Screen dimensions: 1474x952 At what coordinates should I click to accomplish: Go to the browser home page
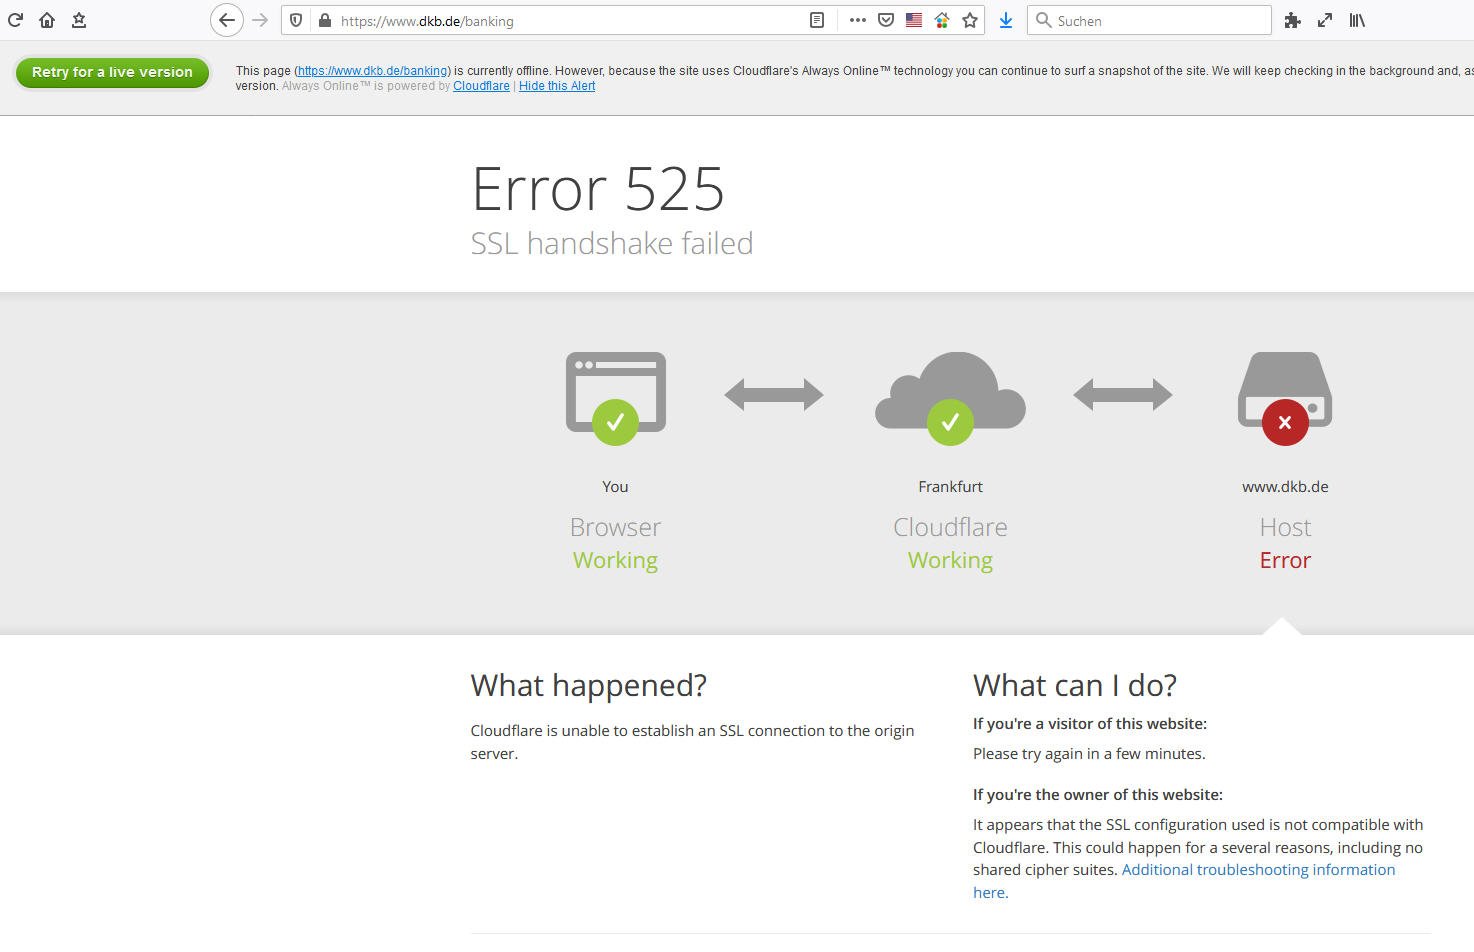click(47, 20)
